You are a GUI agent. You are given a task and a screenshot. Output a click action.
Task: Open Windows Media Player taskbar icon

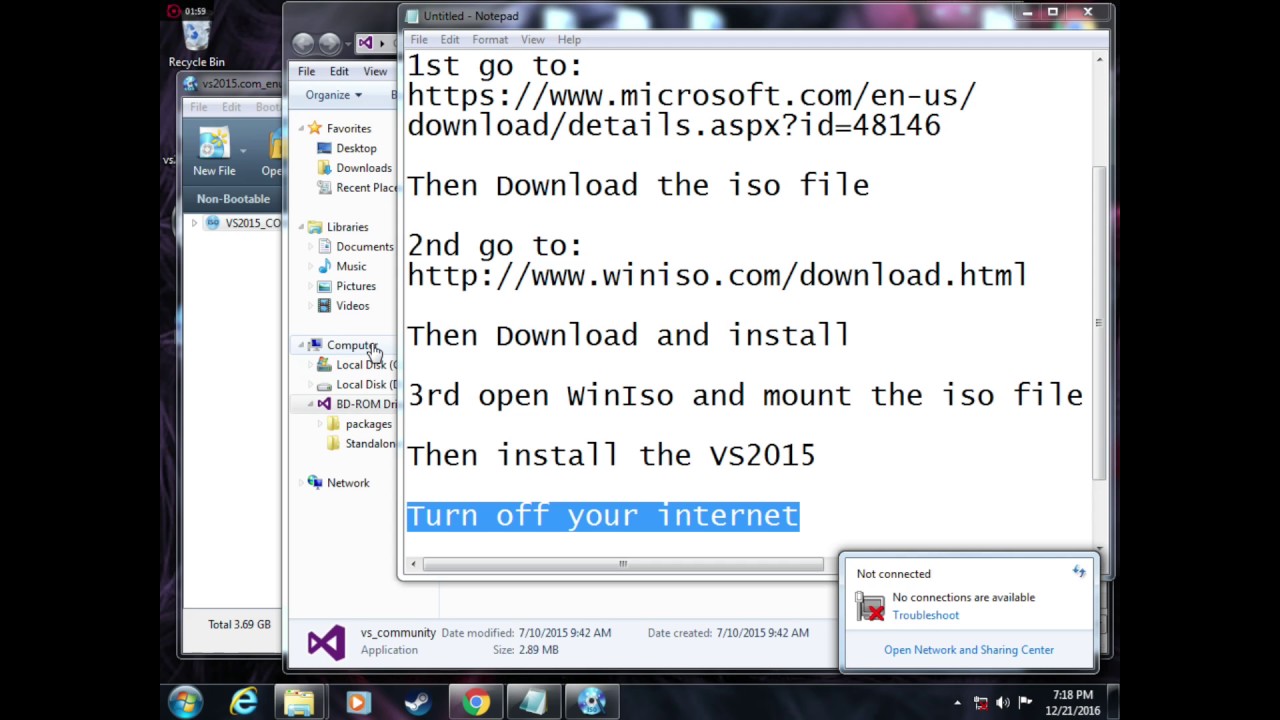(x=357, y=702)
